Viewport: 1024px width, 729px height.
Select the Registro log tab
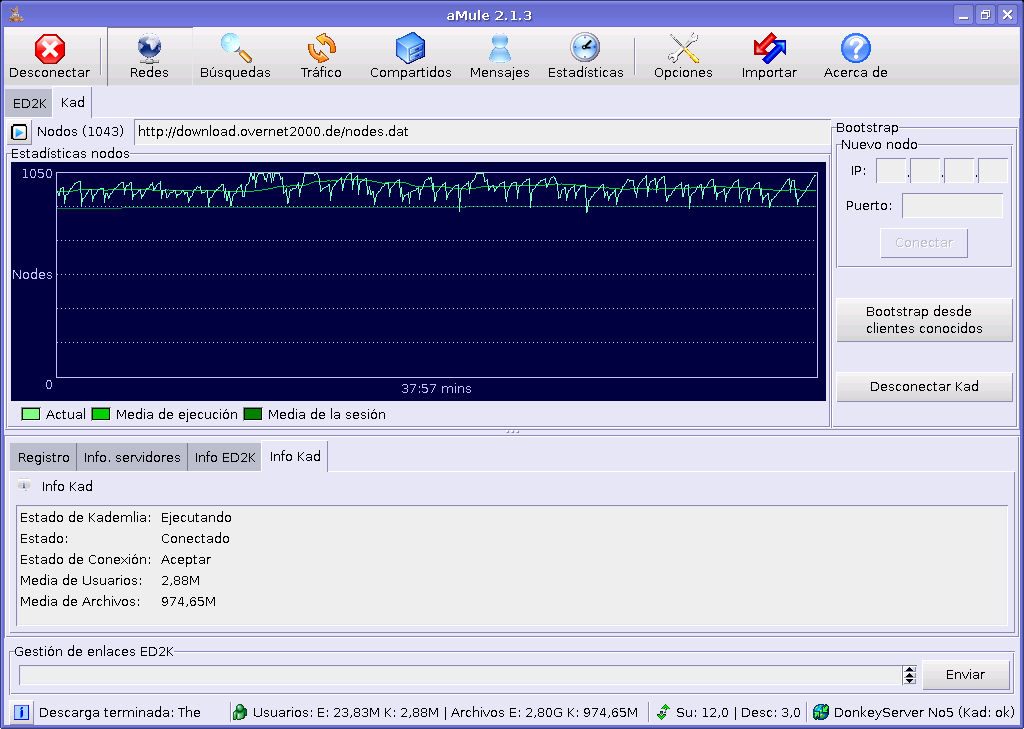click(x=43, y=457)
